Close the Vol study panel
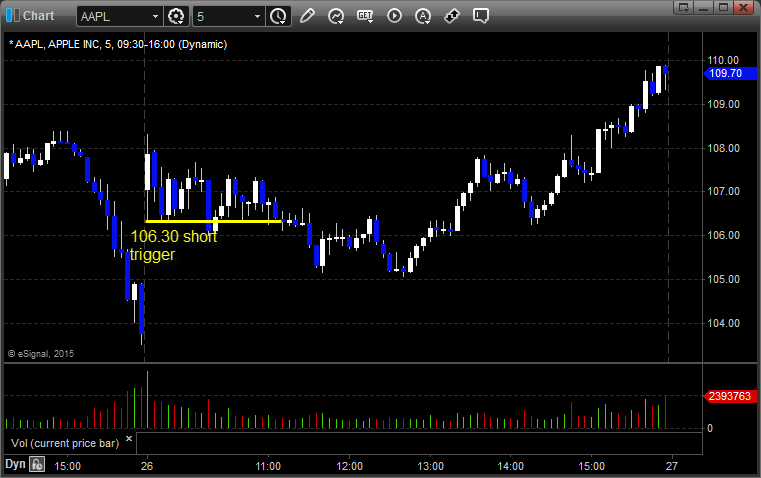Screen dimensions: 761x478 (x=129, y=439)
